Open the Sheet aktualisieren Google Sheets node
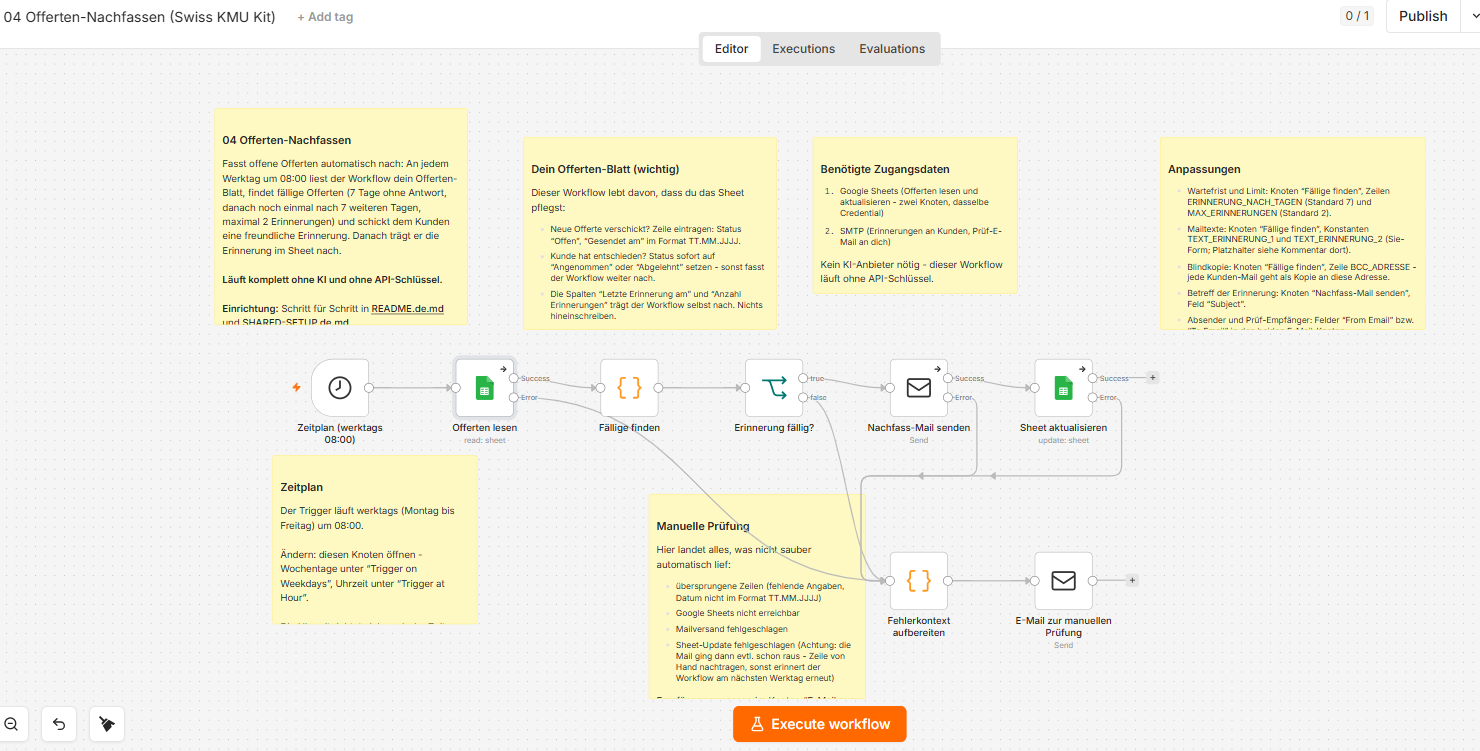 (x=1063, y=388)
